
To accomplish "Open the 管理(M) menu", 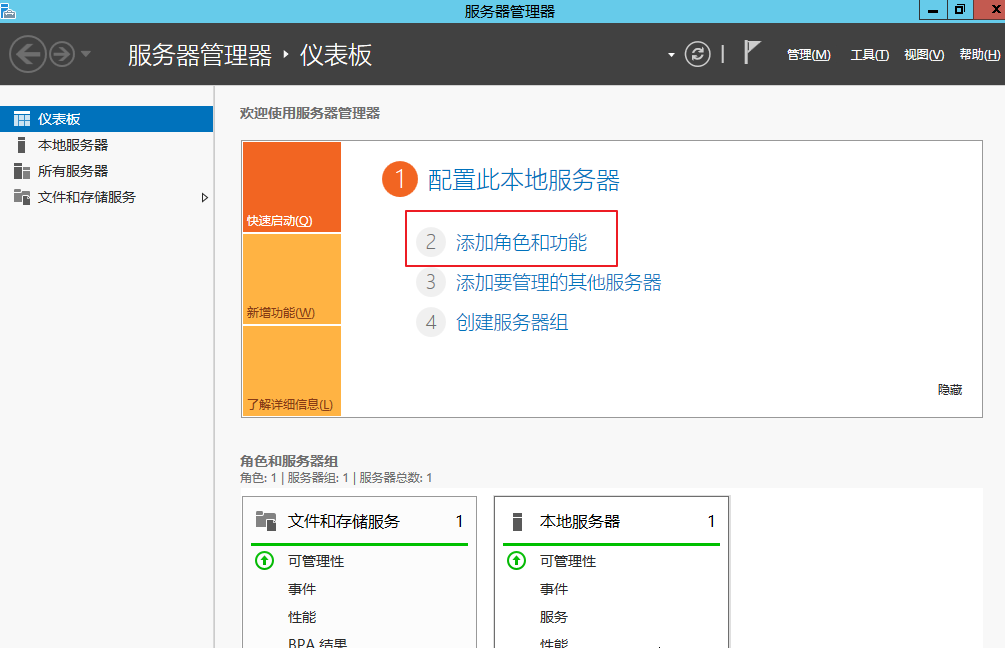I will click(x=808, y=55).
